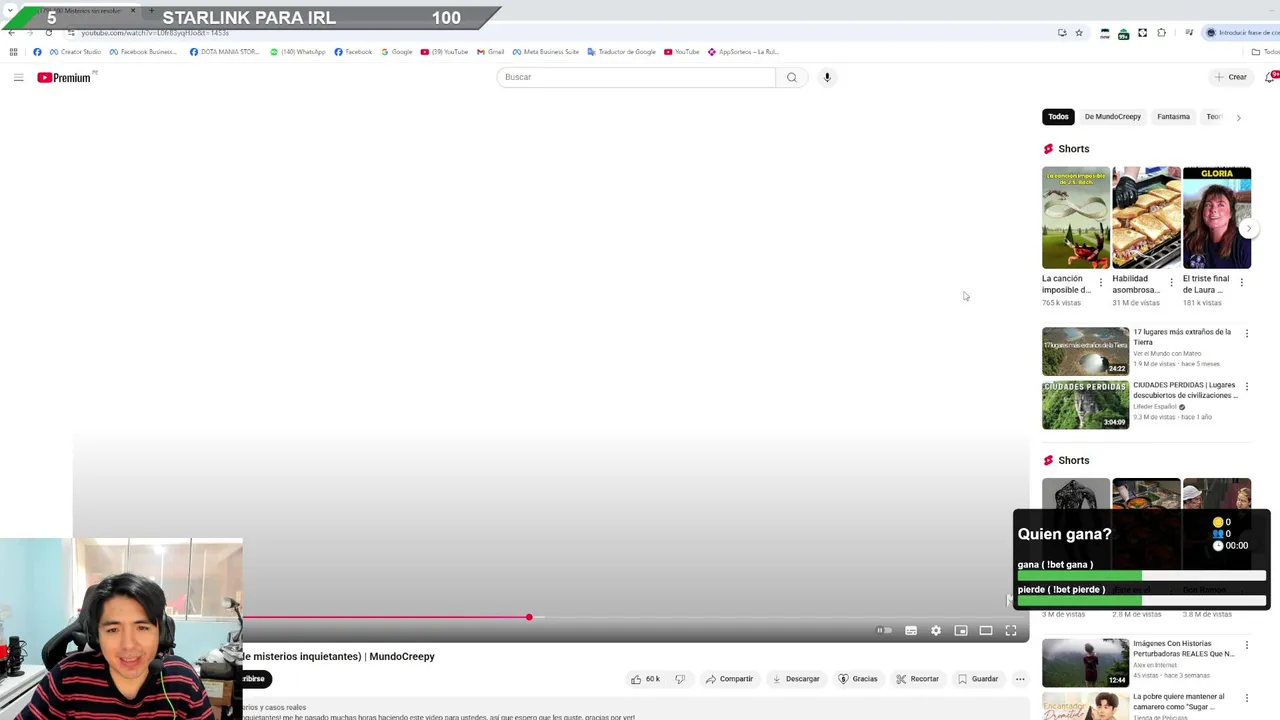
Task: Click the search magnifier button
Action: tap(792, 77)
